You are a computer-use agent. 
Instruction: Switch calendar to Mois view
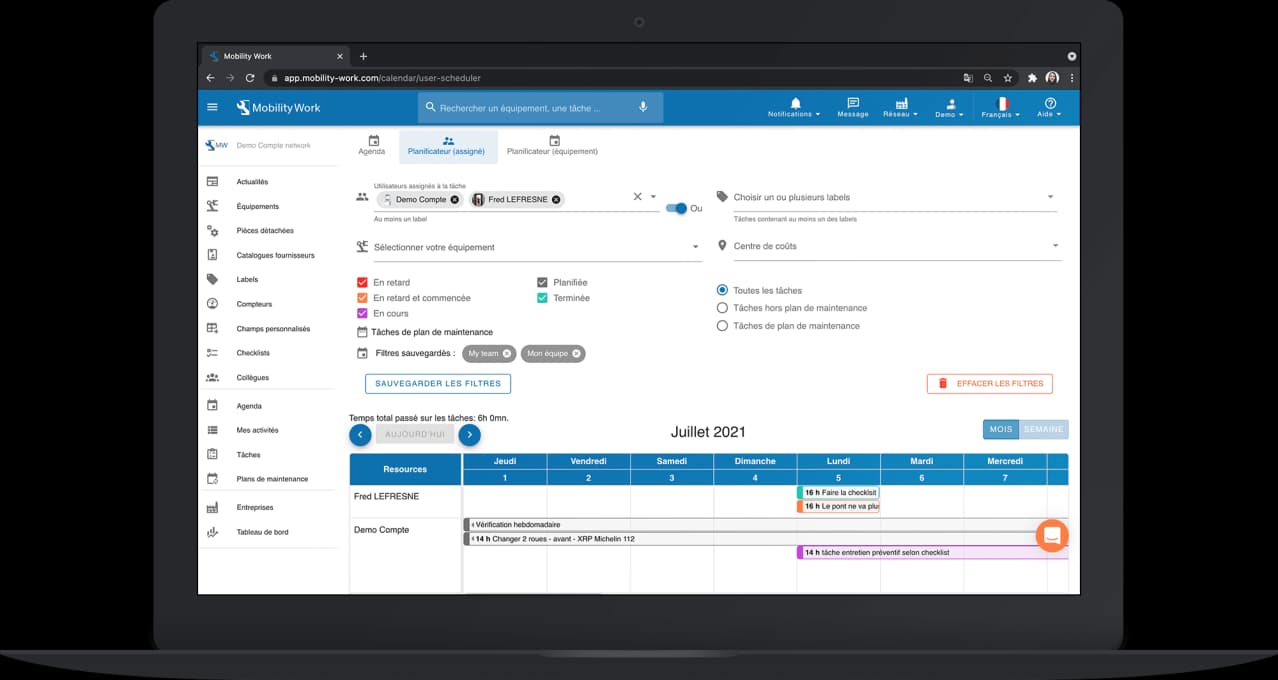(1001, 429)
